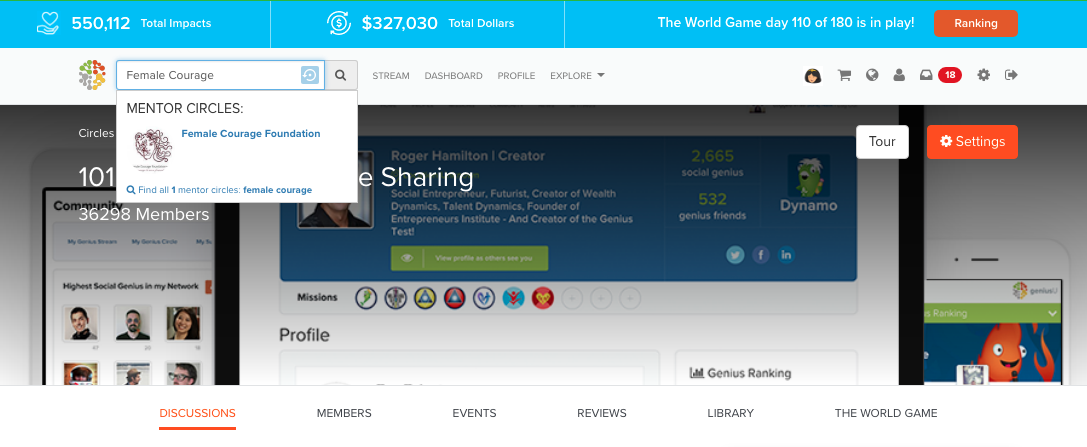Click the Circles breadcrumb link

pyautogui.click(x=96, y=133)
